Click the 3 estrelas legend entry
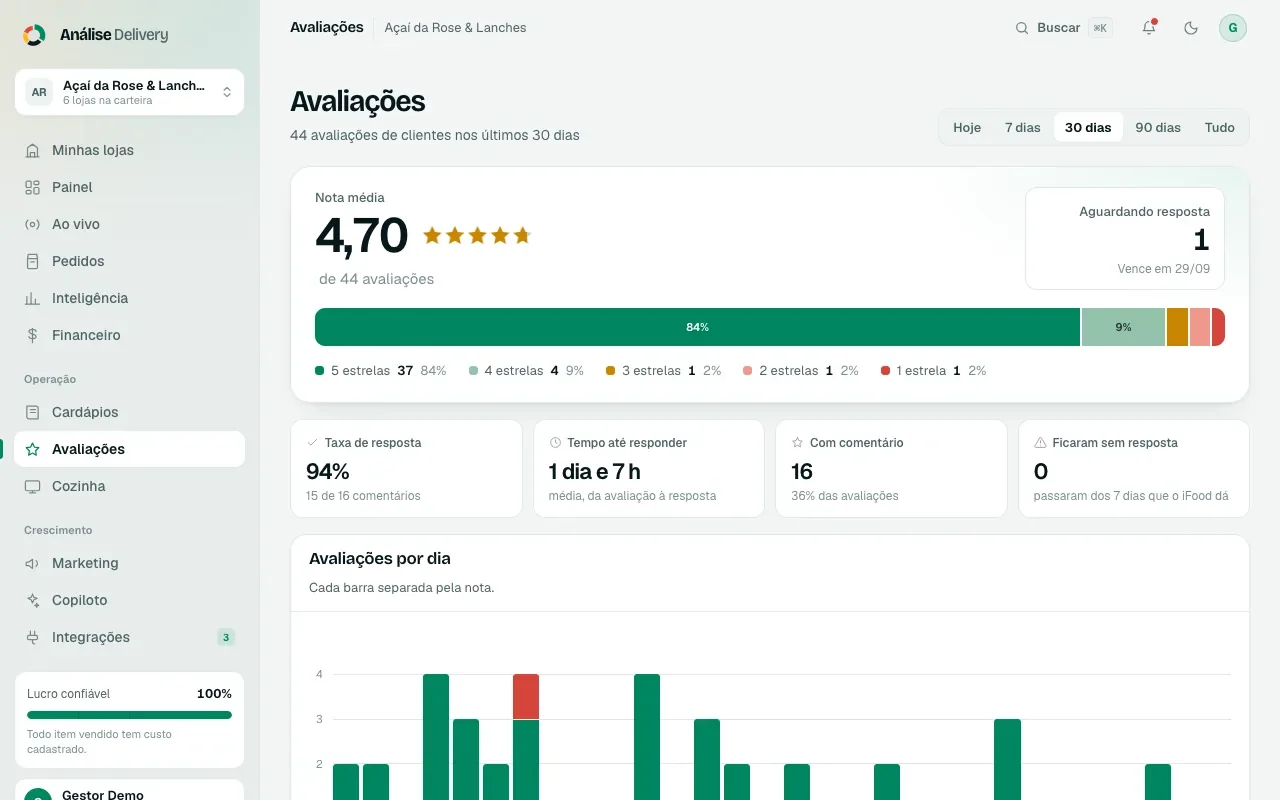Image resolution: width=1280 pixels, height=800 pixels. [664, 371]
